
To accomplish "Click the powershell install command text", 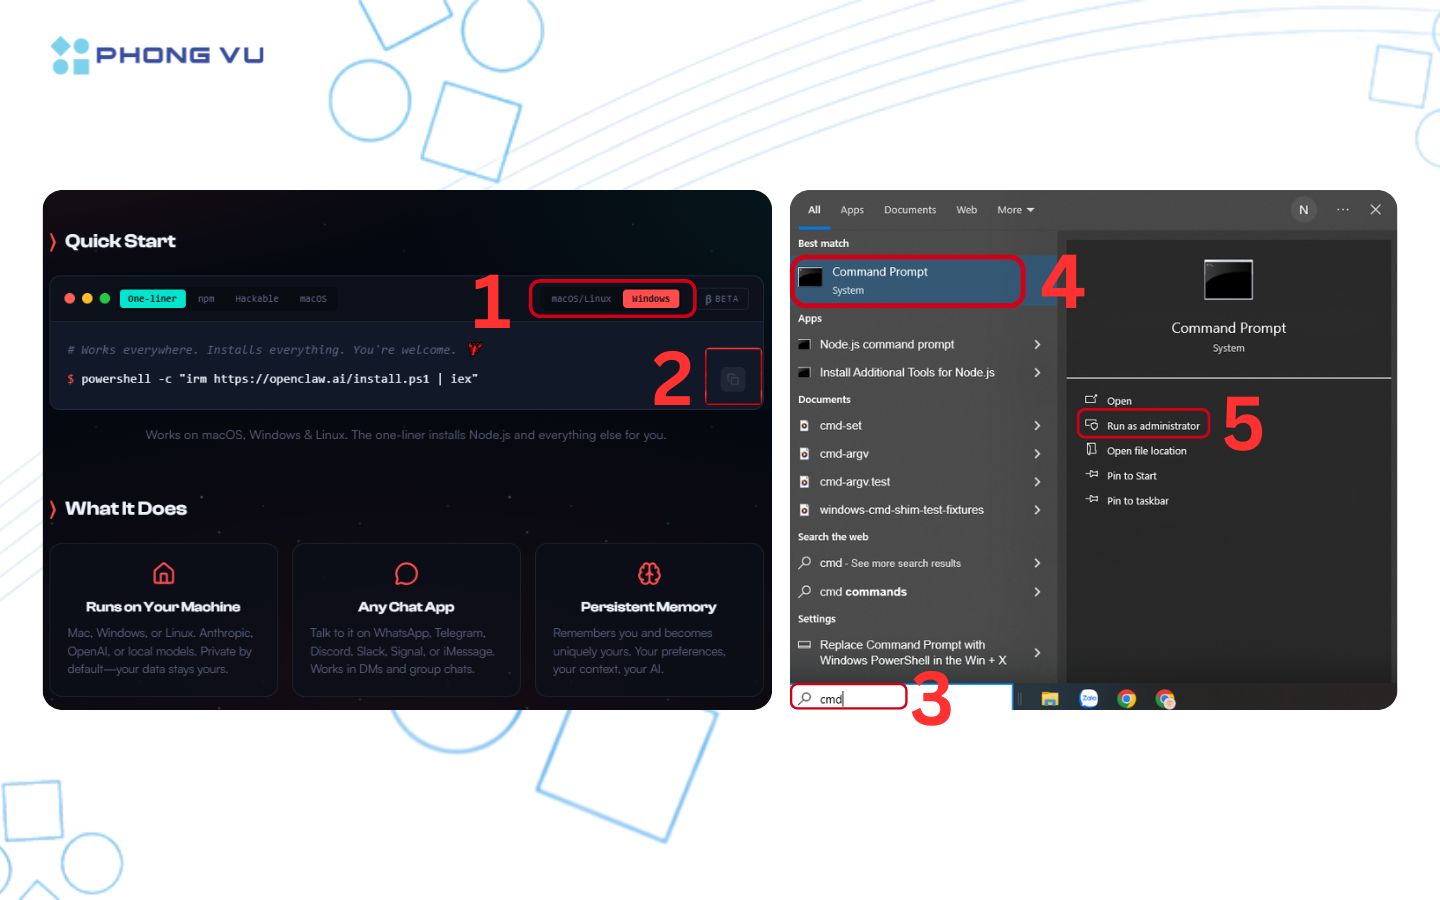I will click(x=280, y=379).
